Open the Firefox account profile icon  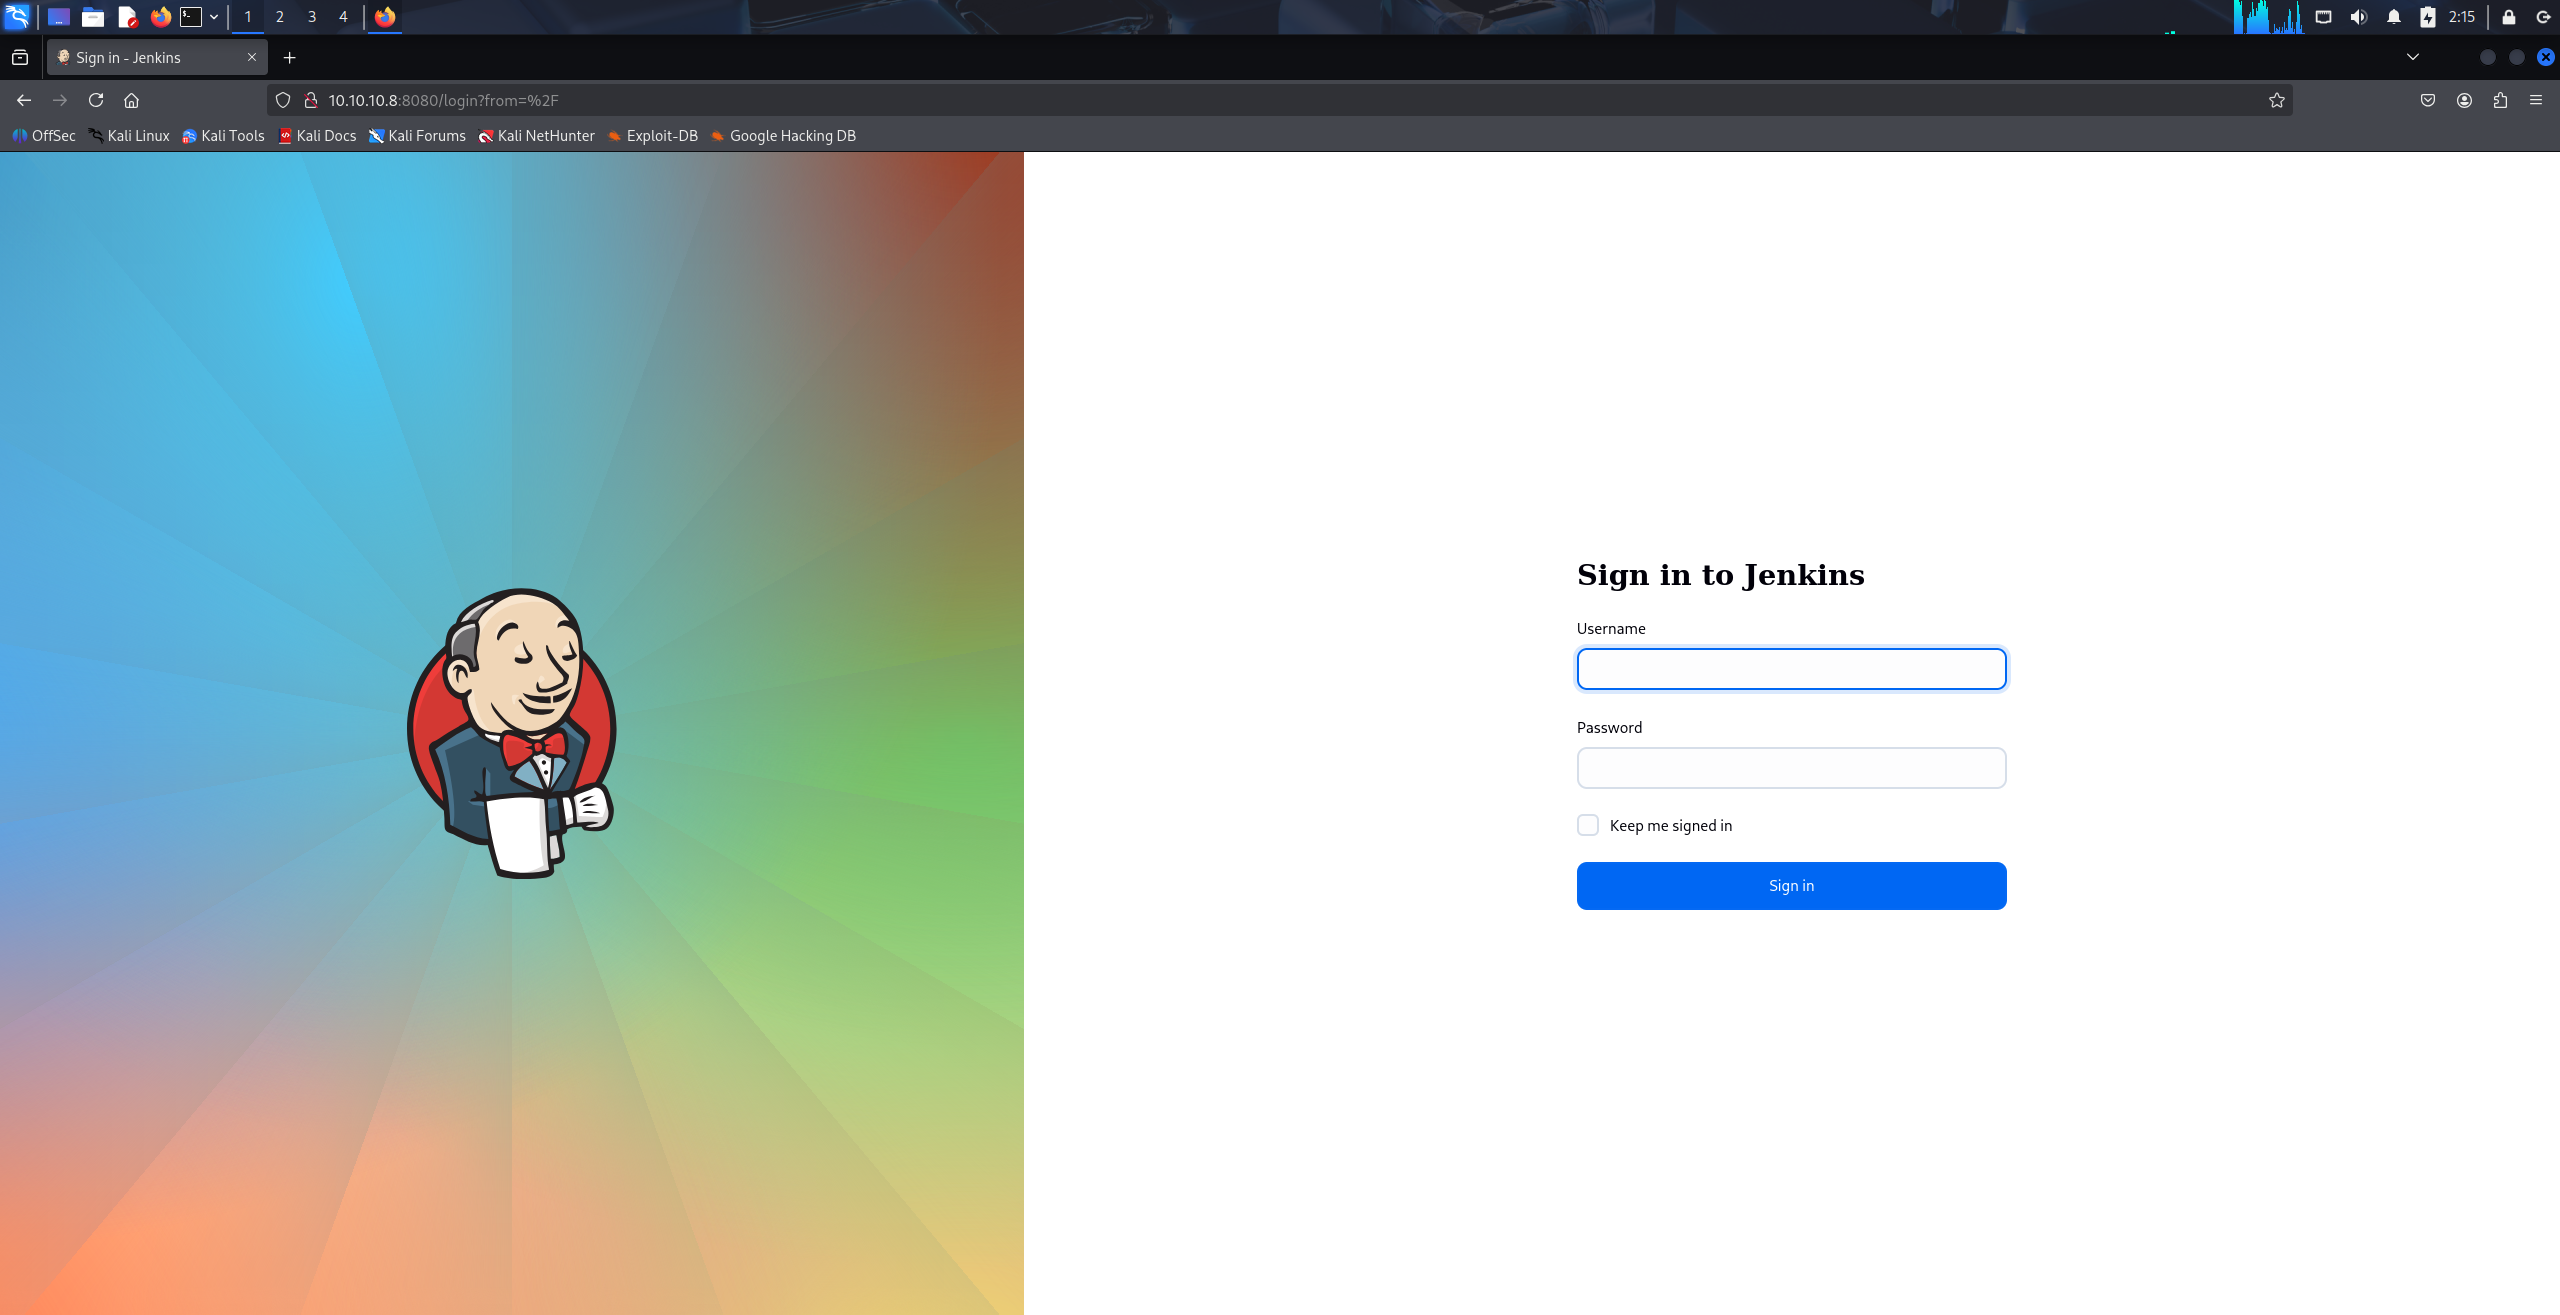(2464, 100)
